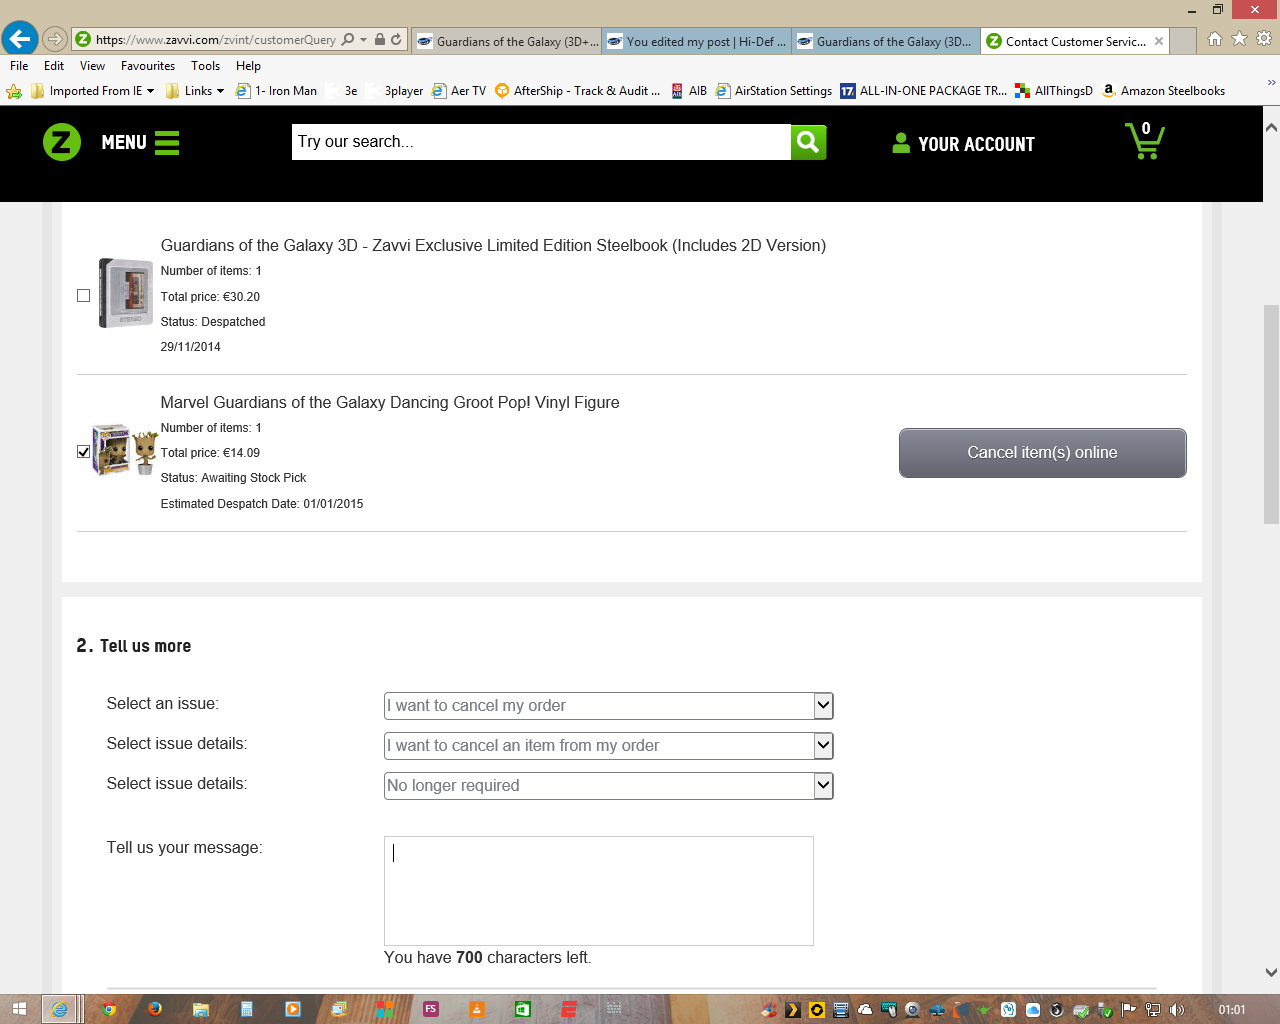Open AirStation Settings bookmark
Screen dimensions: 1280x1024
773,91
